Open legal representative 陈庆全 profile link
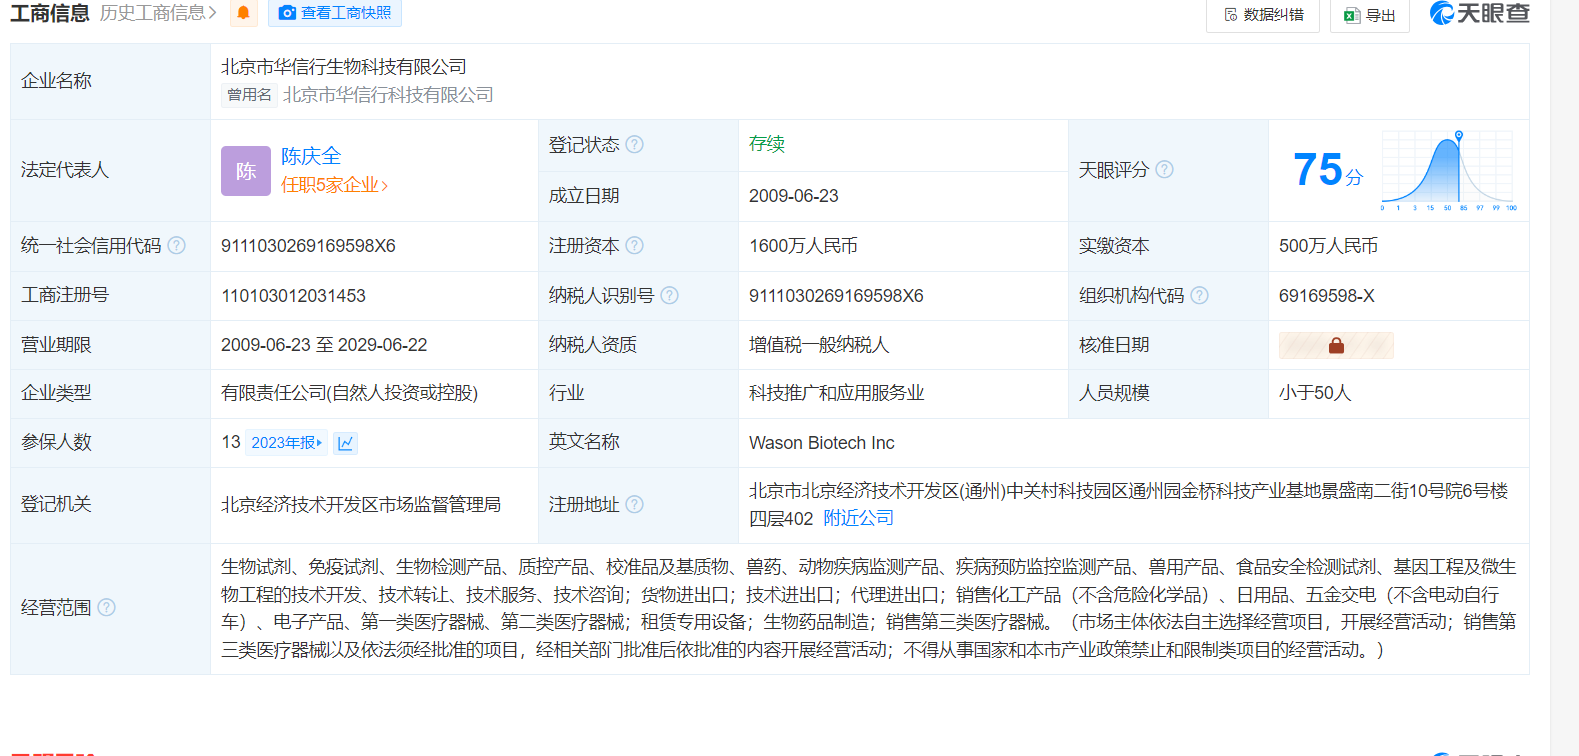 (x=311, y=156)
